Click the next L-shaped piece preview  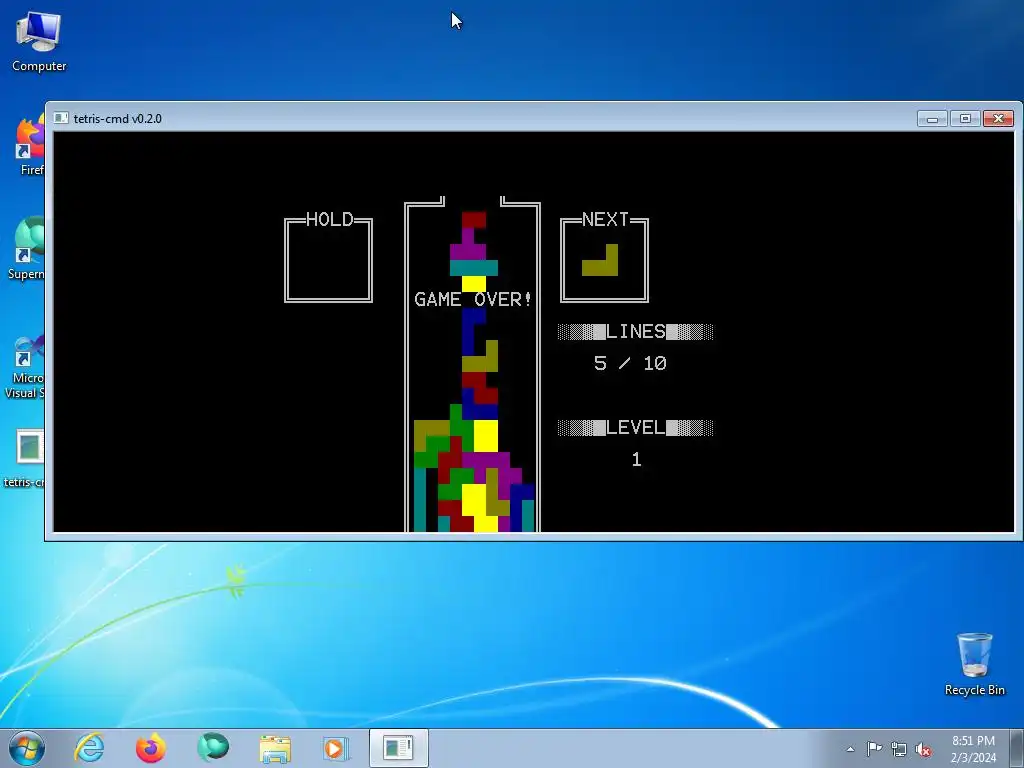pos(600,260)
